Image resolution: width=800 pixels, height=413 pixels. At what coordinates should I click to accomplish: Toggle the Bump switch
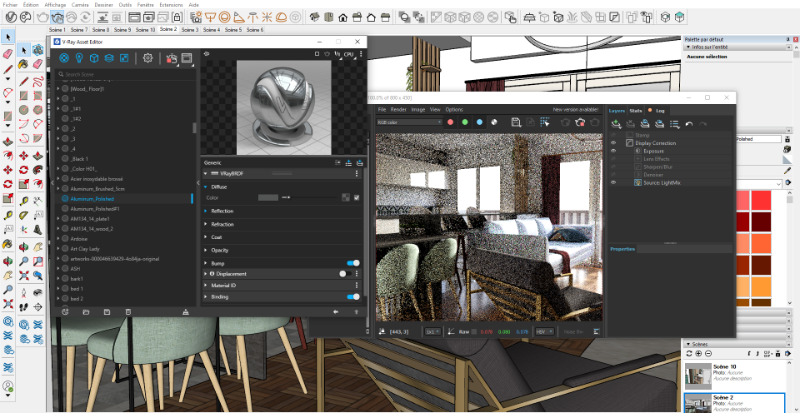(352, 263)
